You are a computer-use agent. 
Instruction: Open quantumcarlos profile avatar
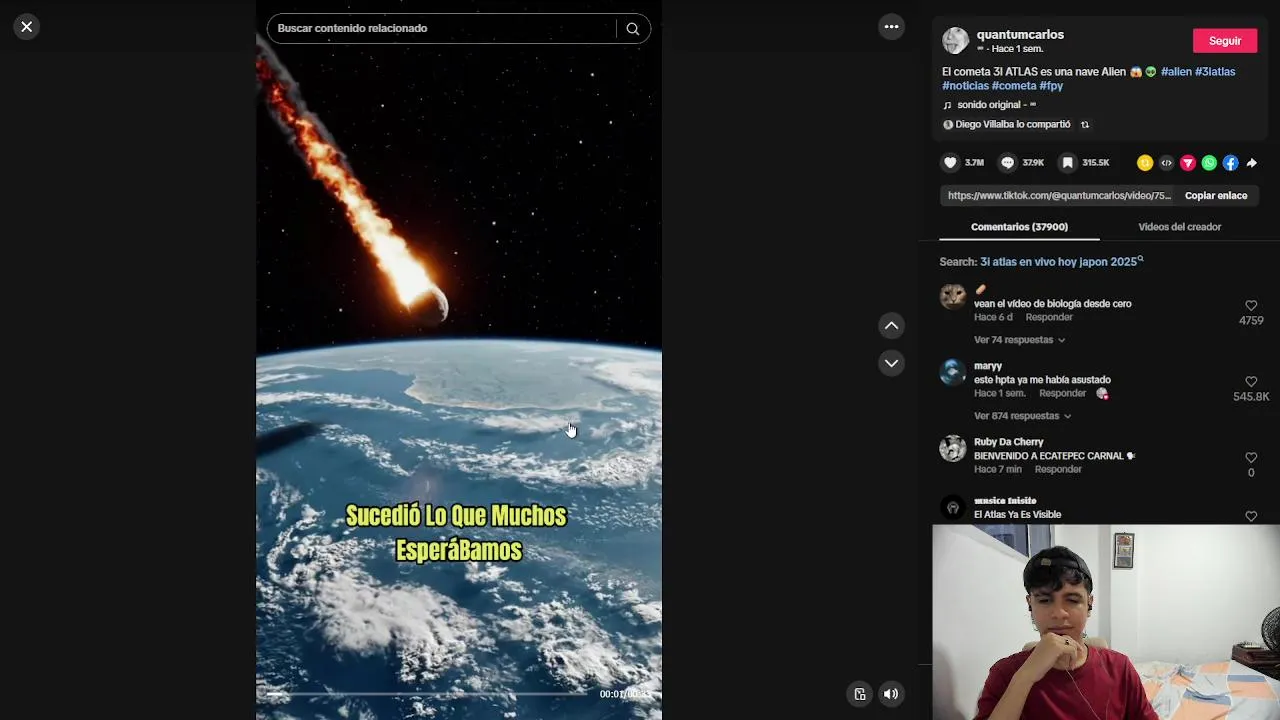click(955, 40)
